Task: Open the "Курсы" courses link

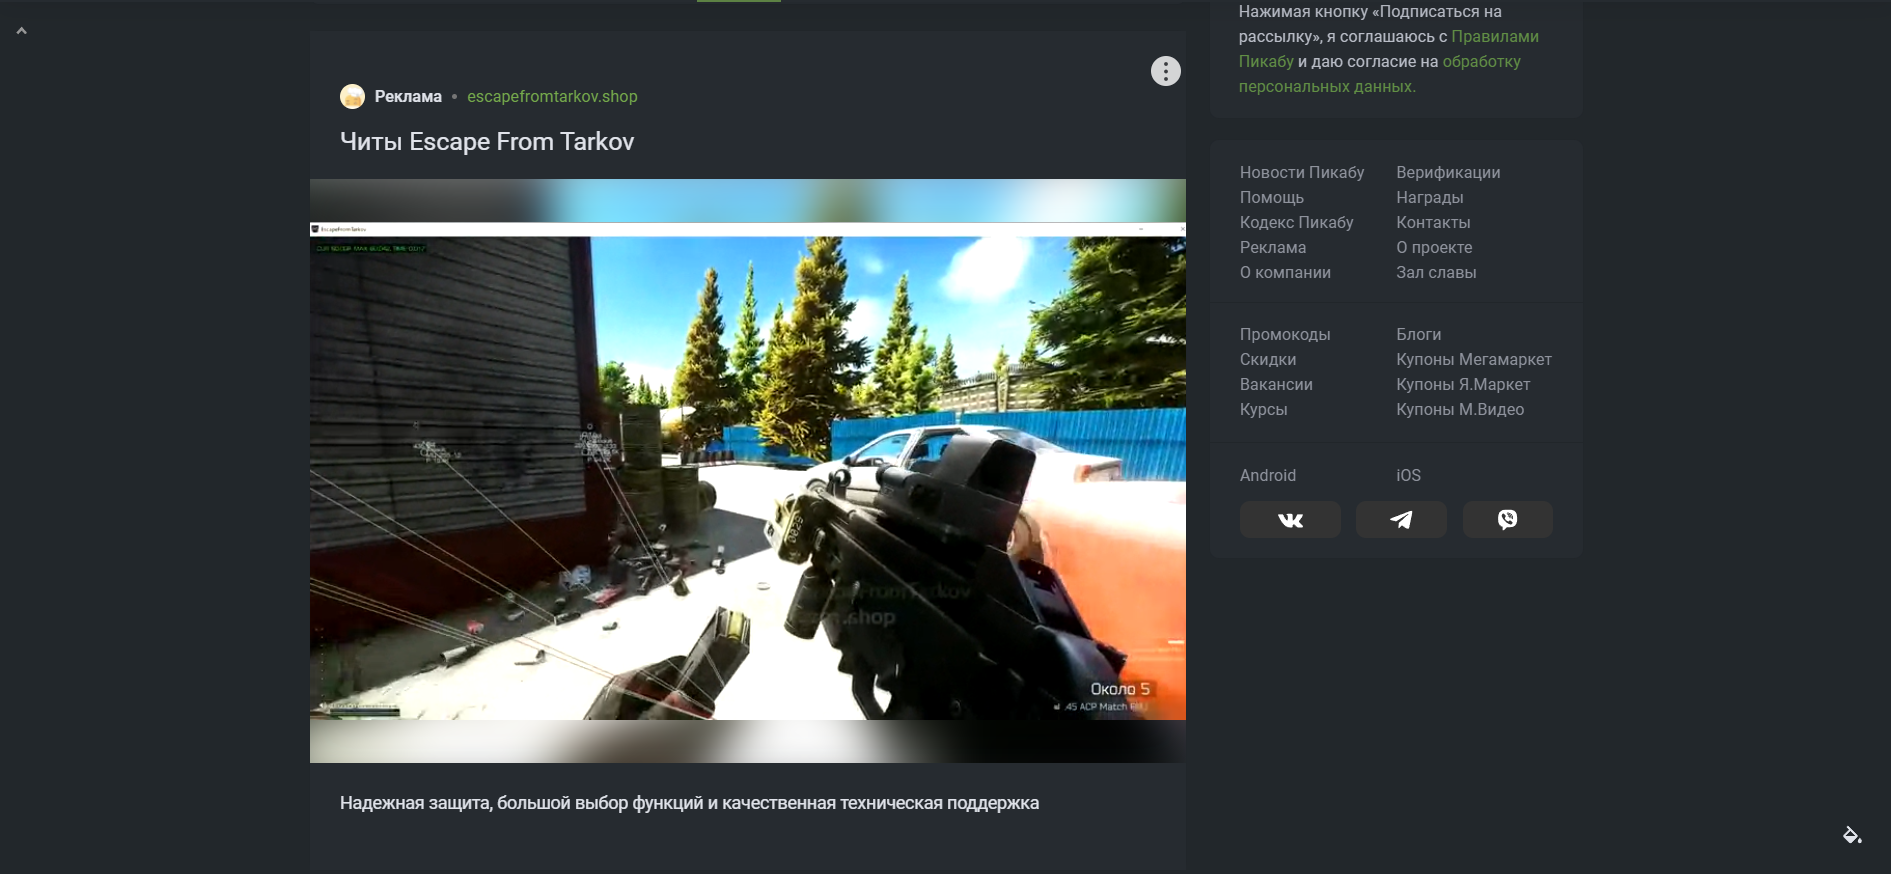Action: 1264,410
